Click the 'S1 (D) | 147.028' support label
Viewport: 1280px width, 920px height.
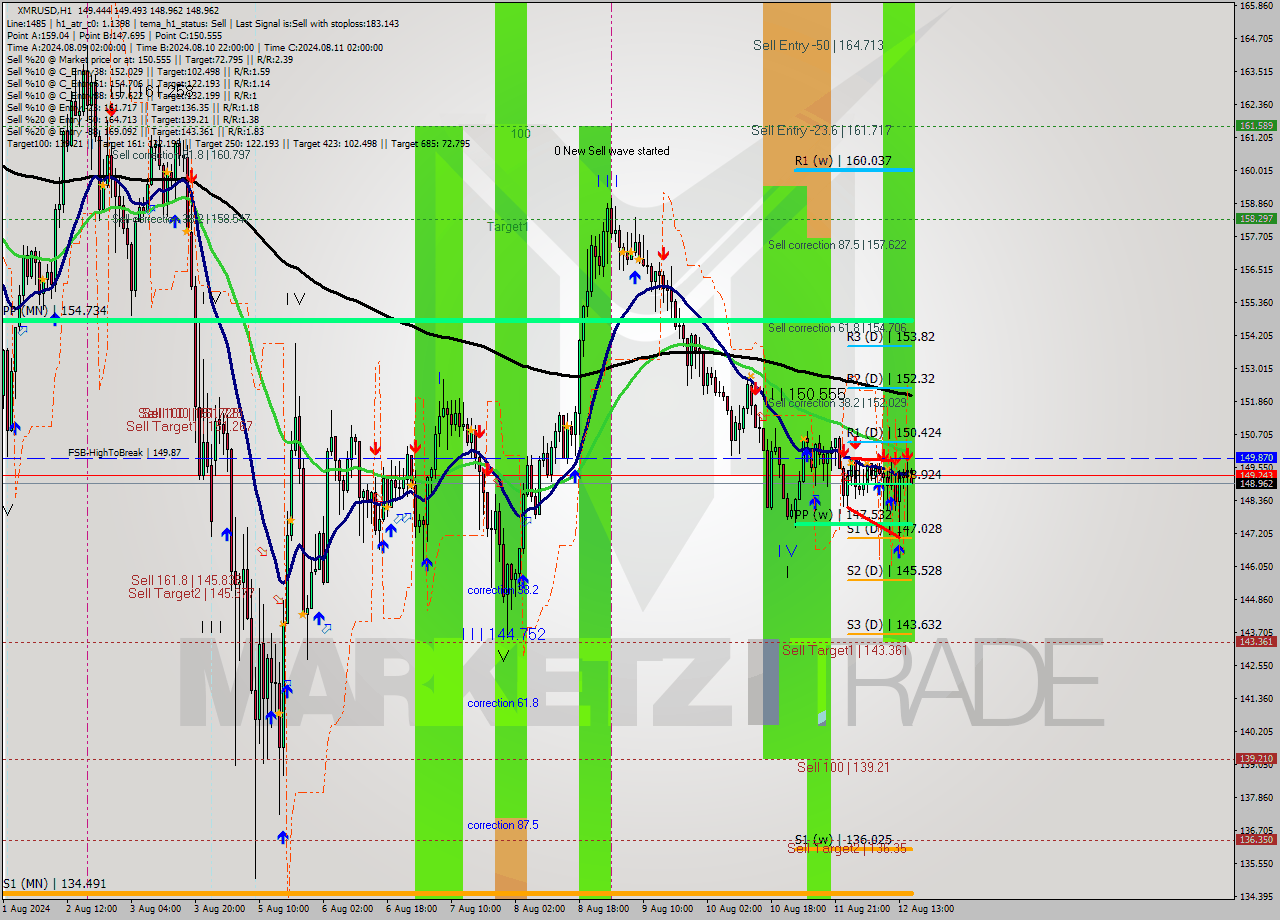[x=894, y=528]
